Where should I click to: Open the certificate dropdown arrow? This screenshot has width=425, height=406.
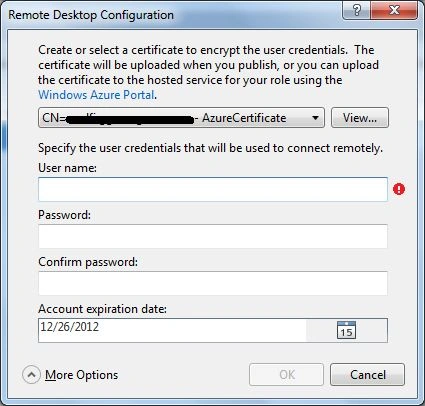click(x=315, y=118)
